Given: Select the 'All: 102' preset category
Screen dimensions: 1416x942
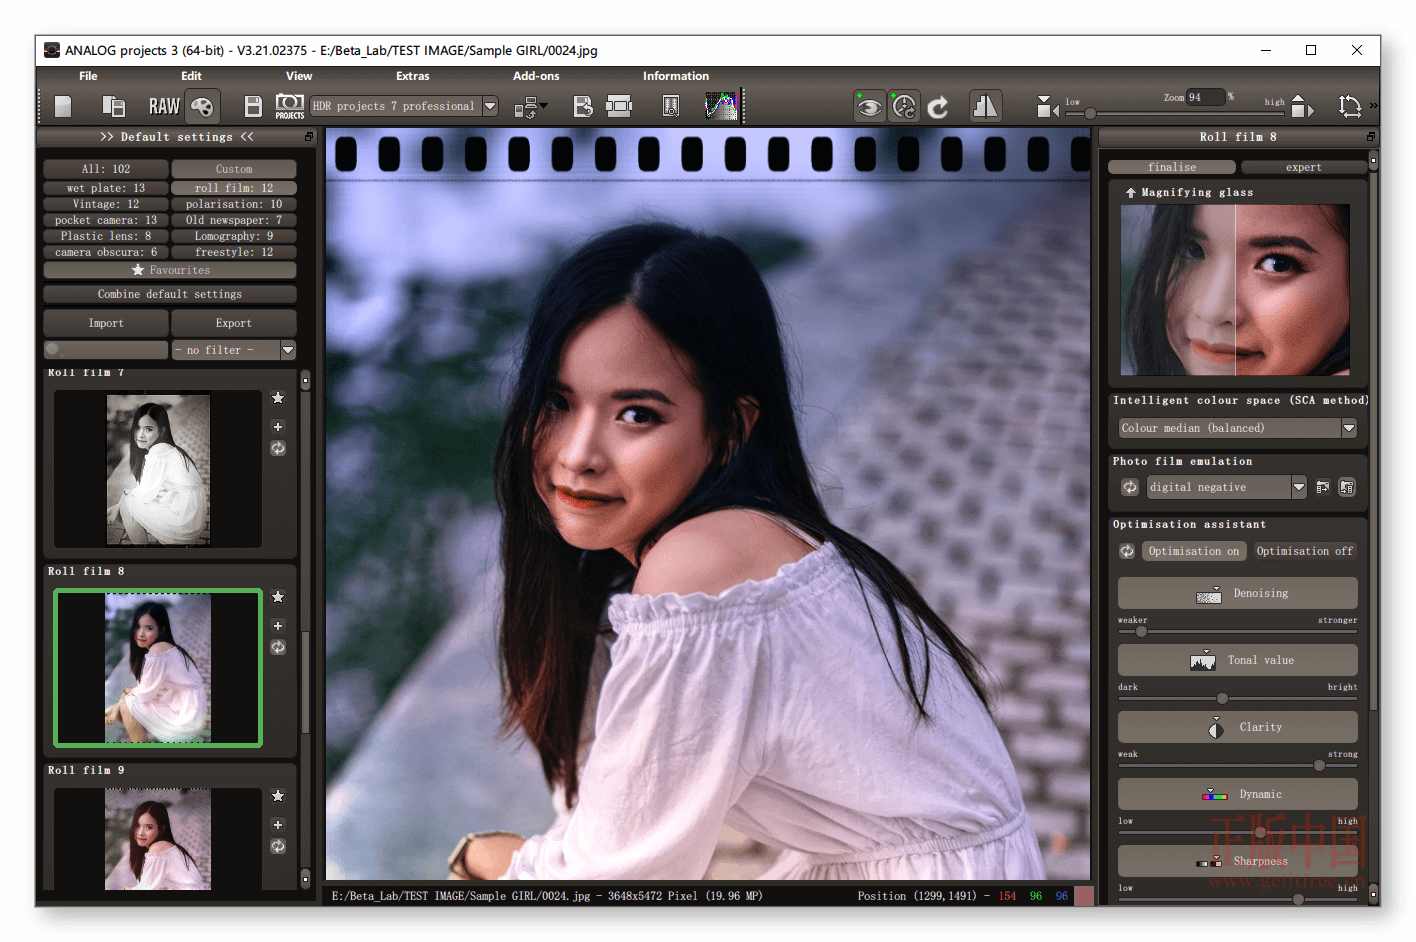Looking at the screenshot, I should click(x=106, y=169).
